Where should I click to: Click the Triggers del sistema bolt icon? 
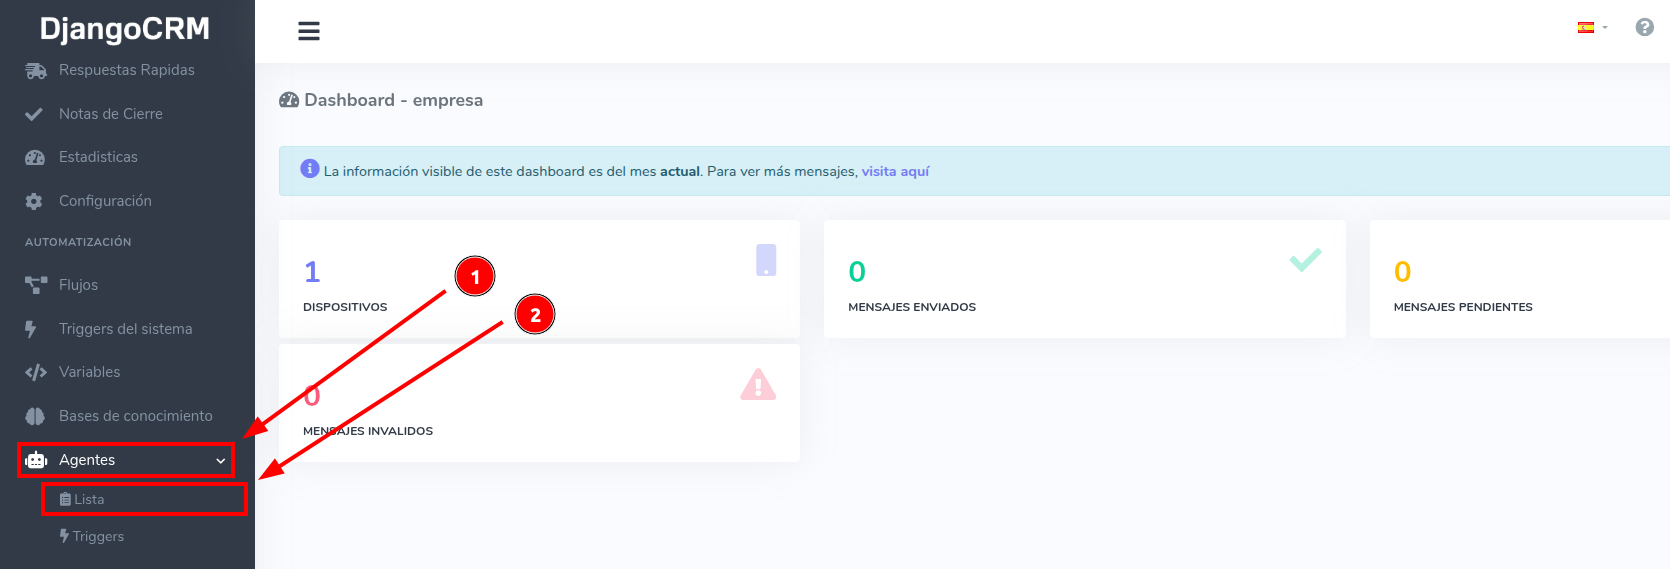tap(31, 329)
